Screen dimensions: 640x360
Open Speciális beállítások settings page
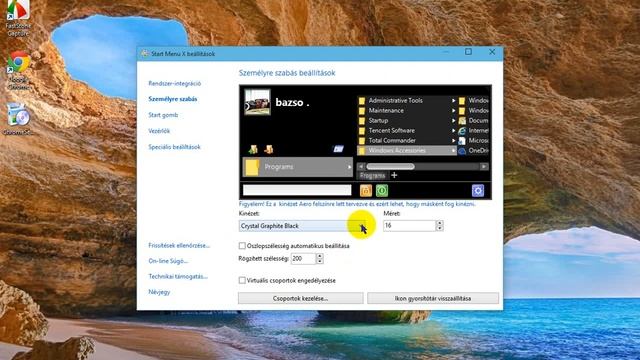(x=174, y=147)
